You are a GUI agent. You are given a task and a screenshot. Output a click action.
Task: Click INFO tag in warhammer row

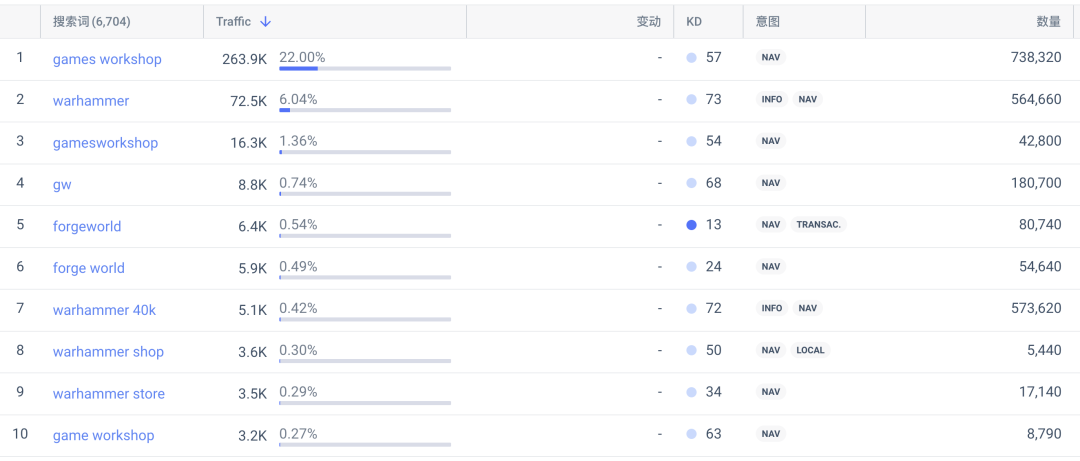pyautogui.click(x=771, y=100)
